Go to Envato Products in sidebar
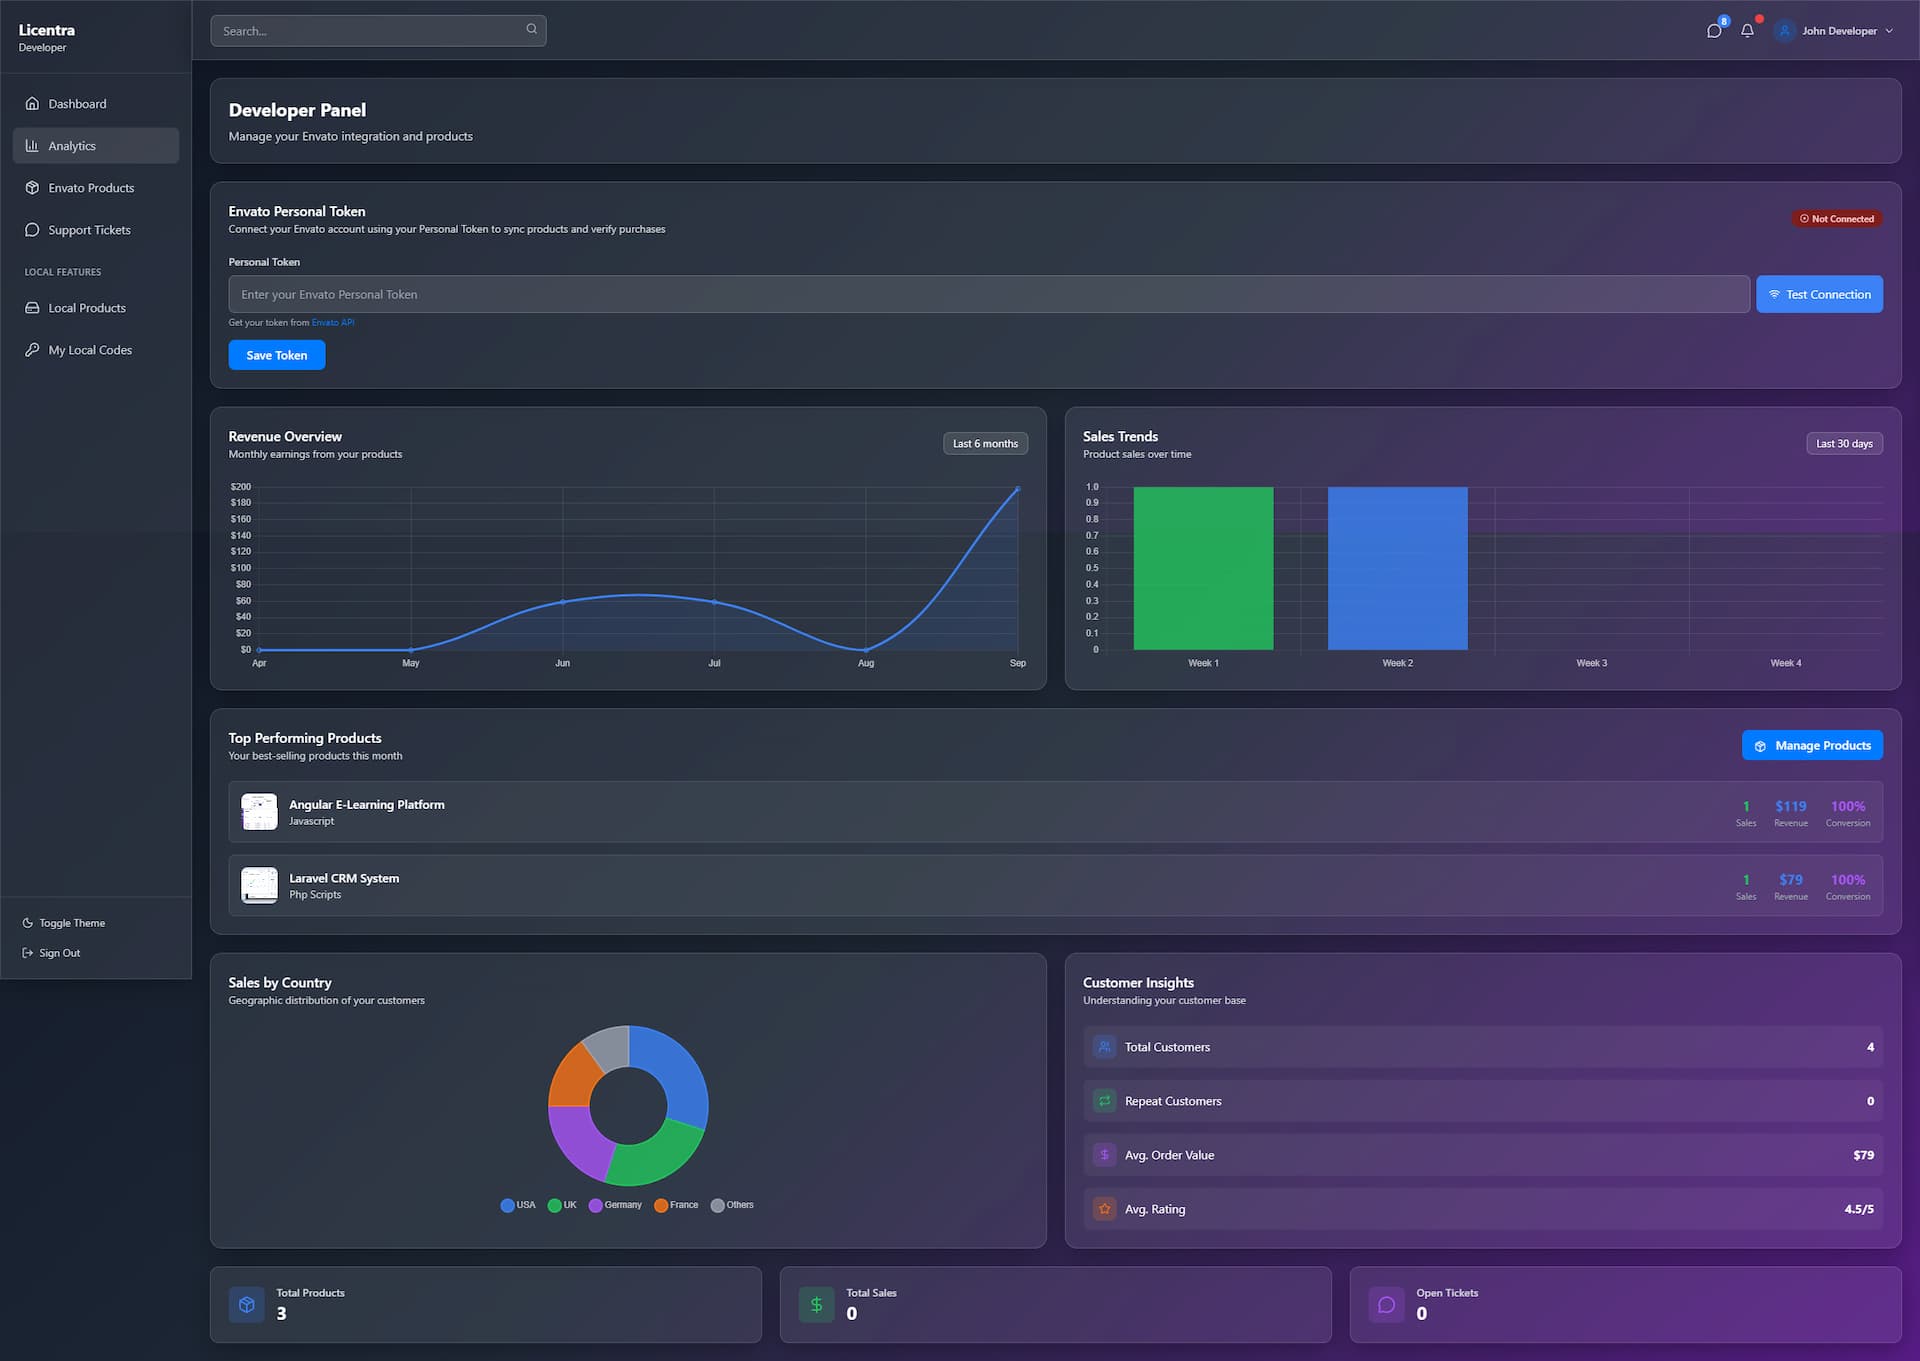The image size is (1920, 1361). (x=91, y=188)
